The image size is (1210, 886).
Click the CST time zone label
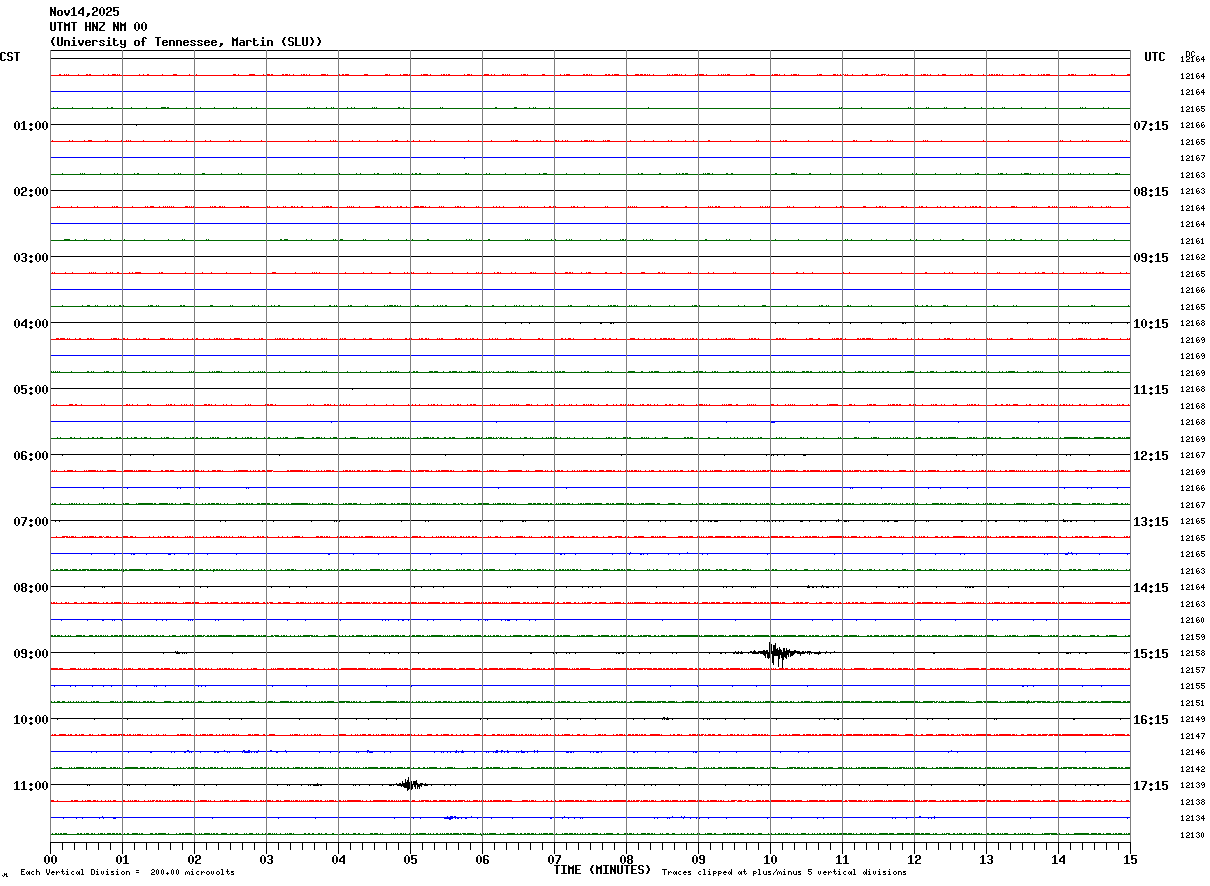click(x=10, y=57)
